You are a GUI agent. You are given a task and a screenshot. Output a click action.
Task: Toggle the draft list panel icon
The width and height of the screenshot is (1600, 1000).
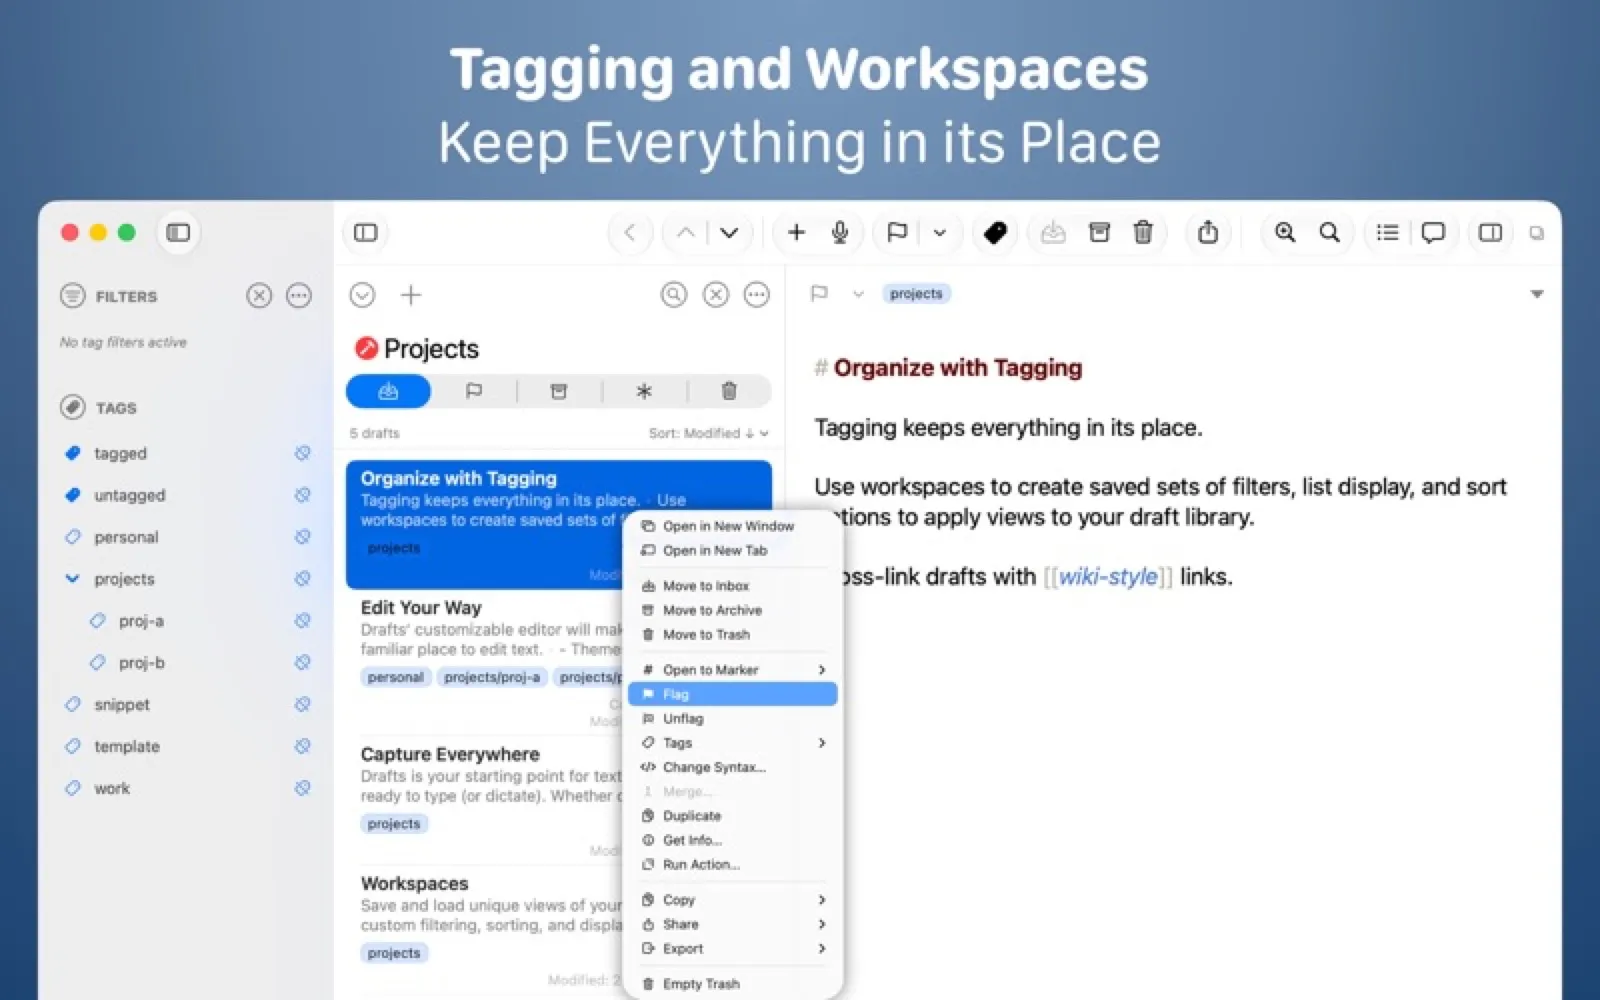(366, 232)
